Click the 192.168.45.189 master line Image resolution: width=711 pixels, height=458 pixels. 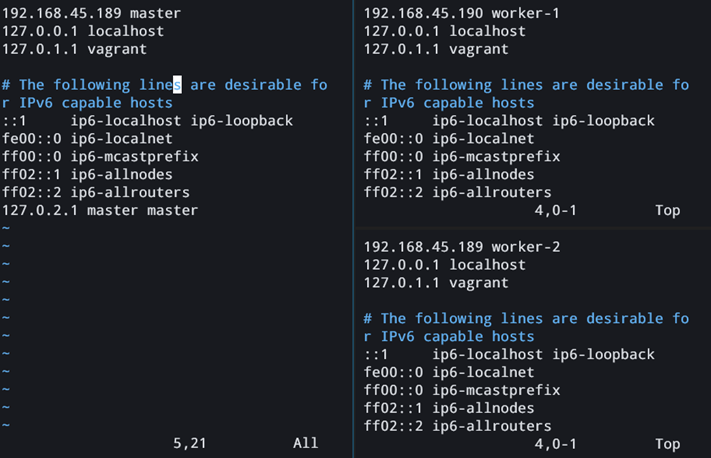(87, 13)
